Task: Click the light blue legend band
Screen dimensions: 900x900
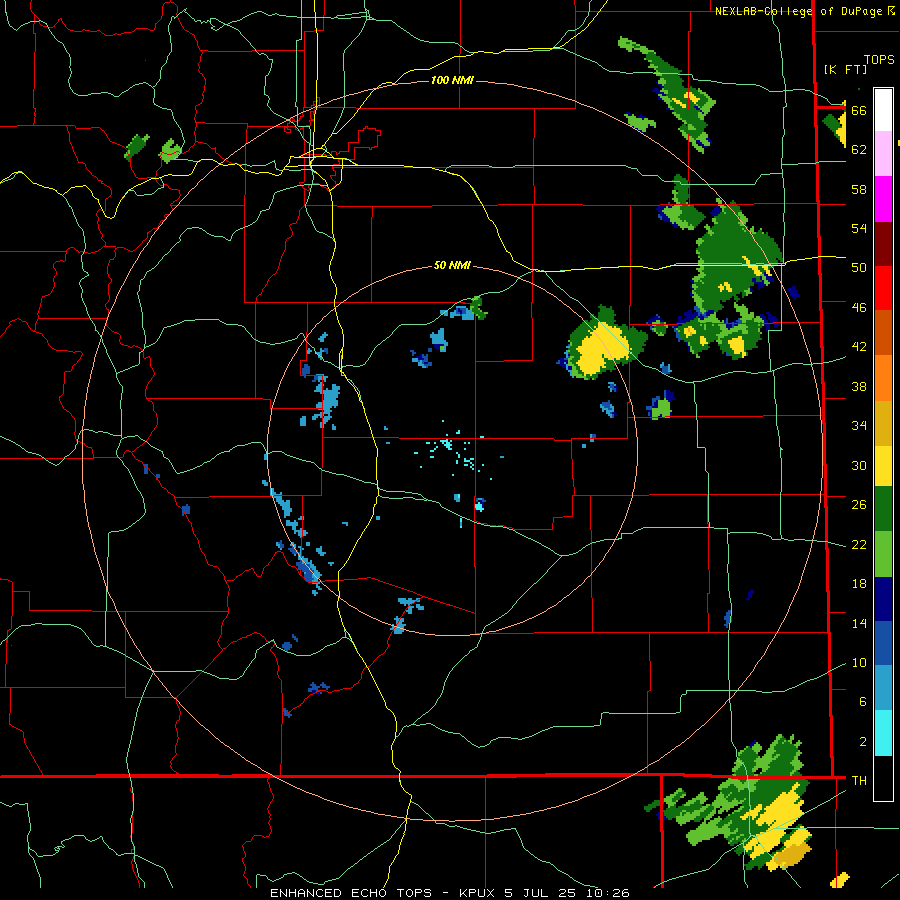Action: click(x=883, y=688)
